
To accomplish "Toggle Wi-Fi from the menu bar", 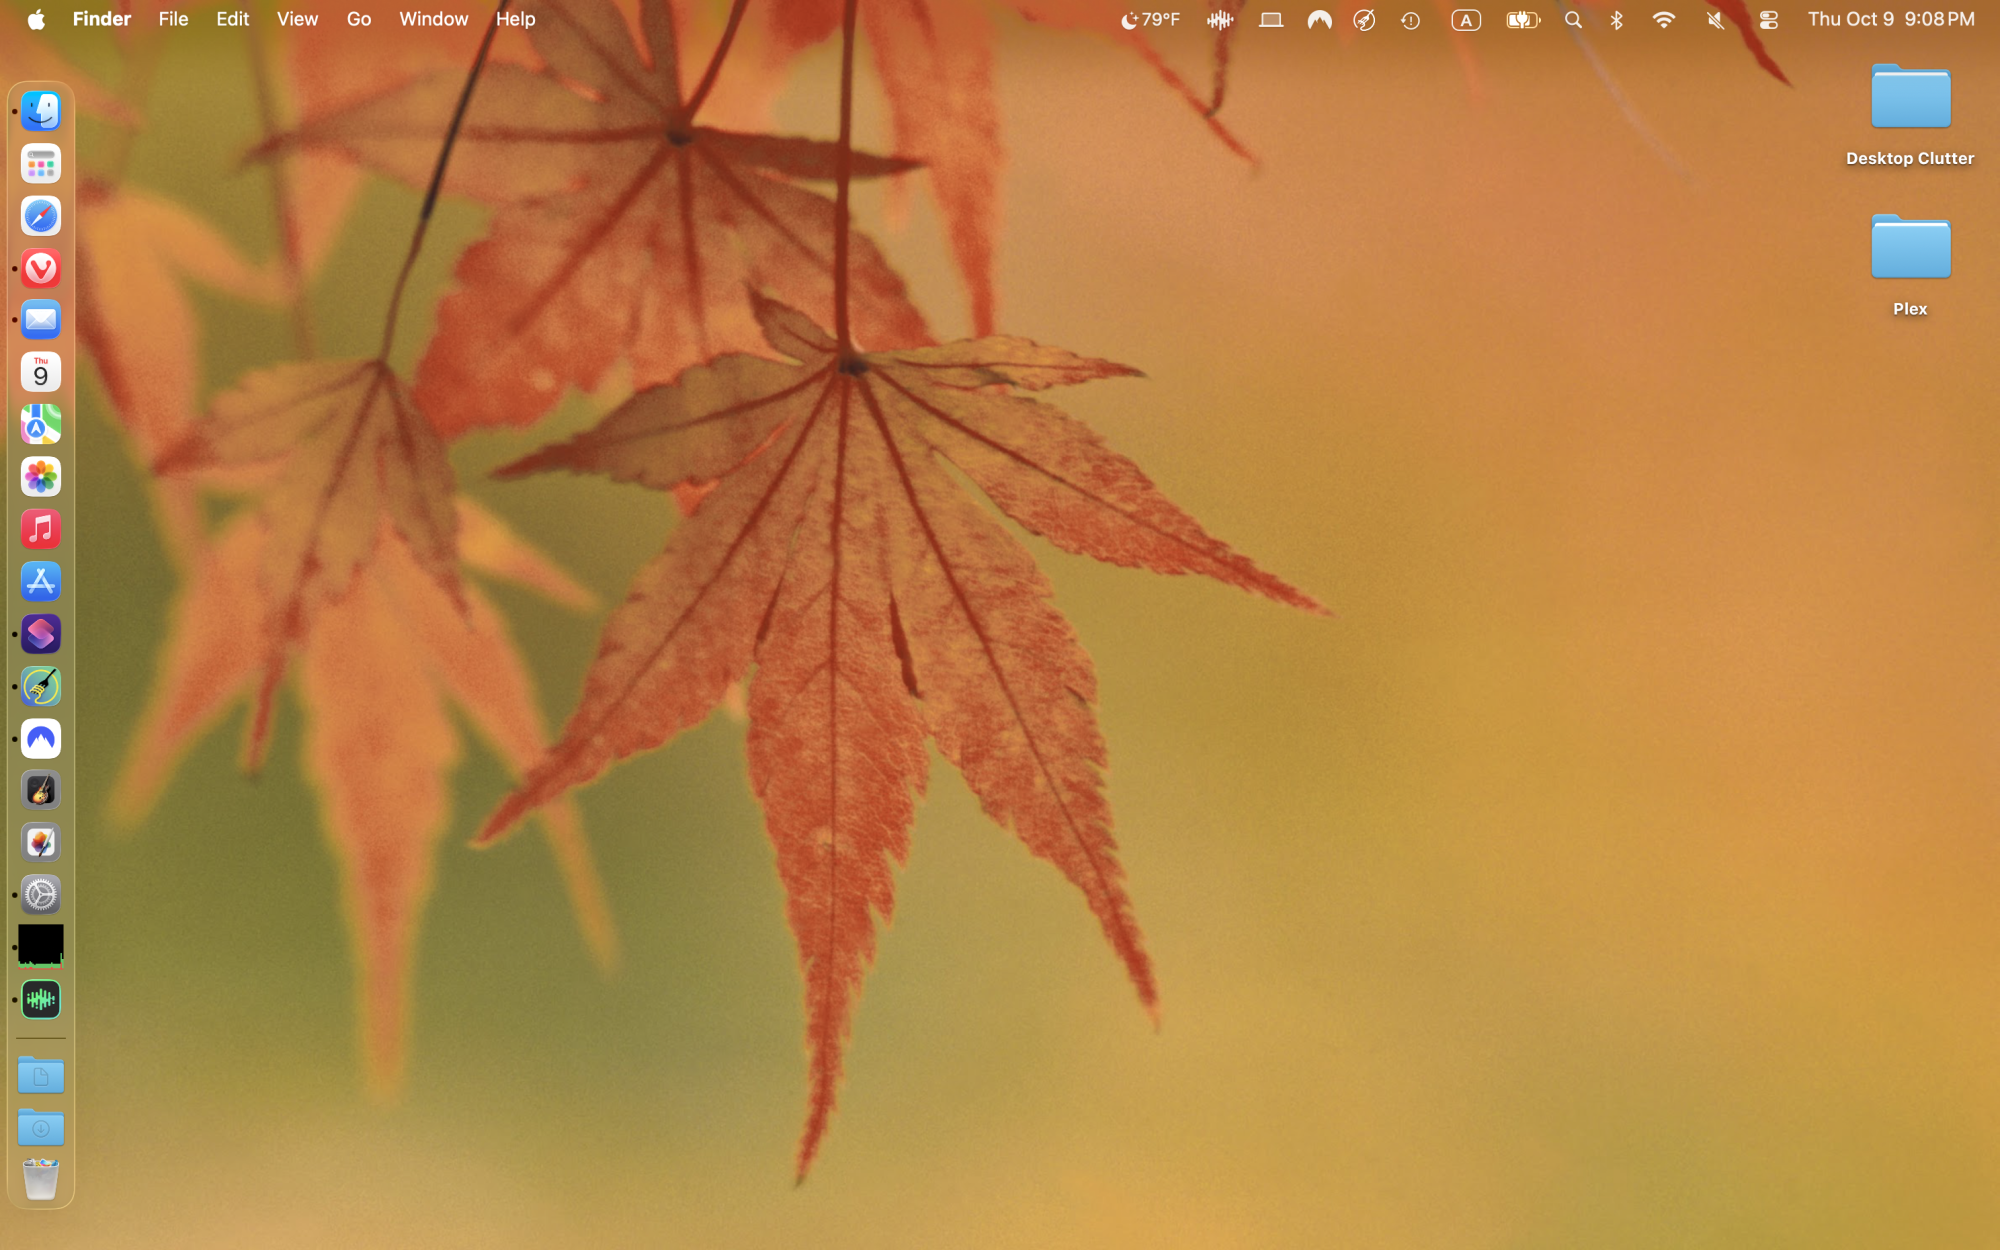I will [x=1664, y=19].
